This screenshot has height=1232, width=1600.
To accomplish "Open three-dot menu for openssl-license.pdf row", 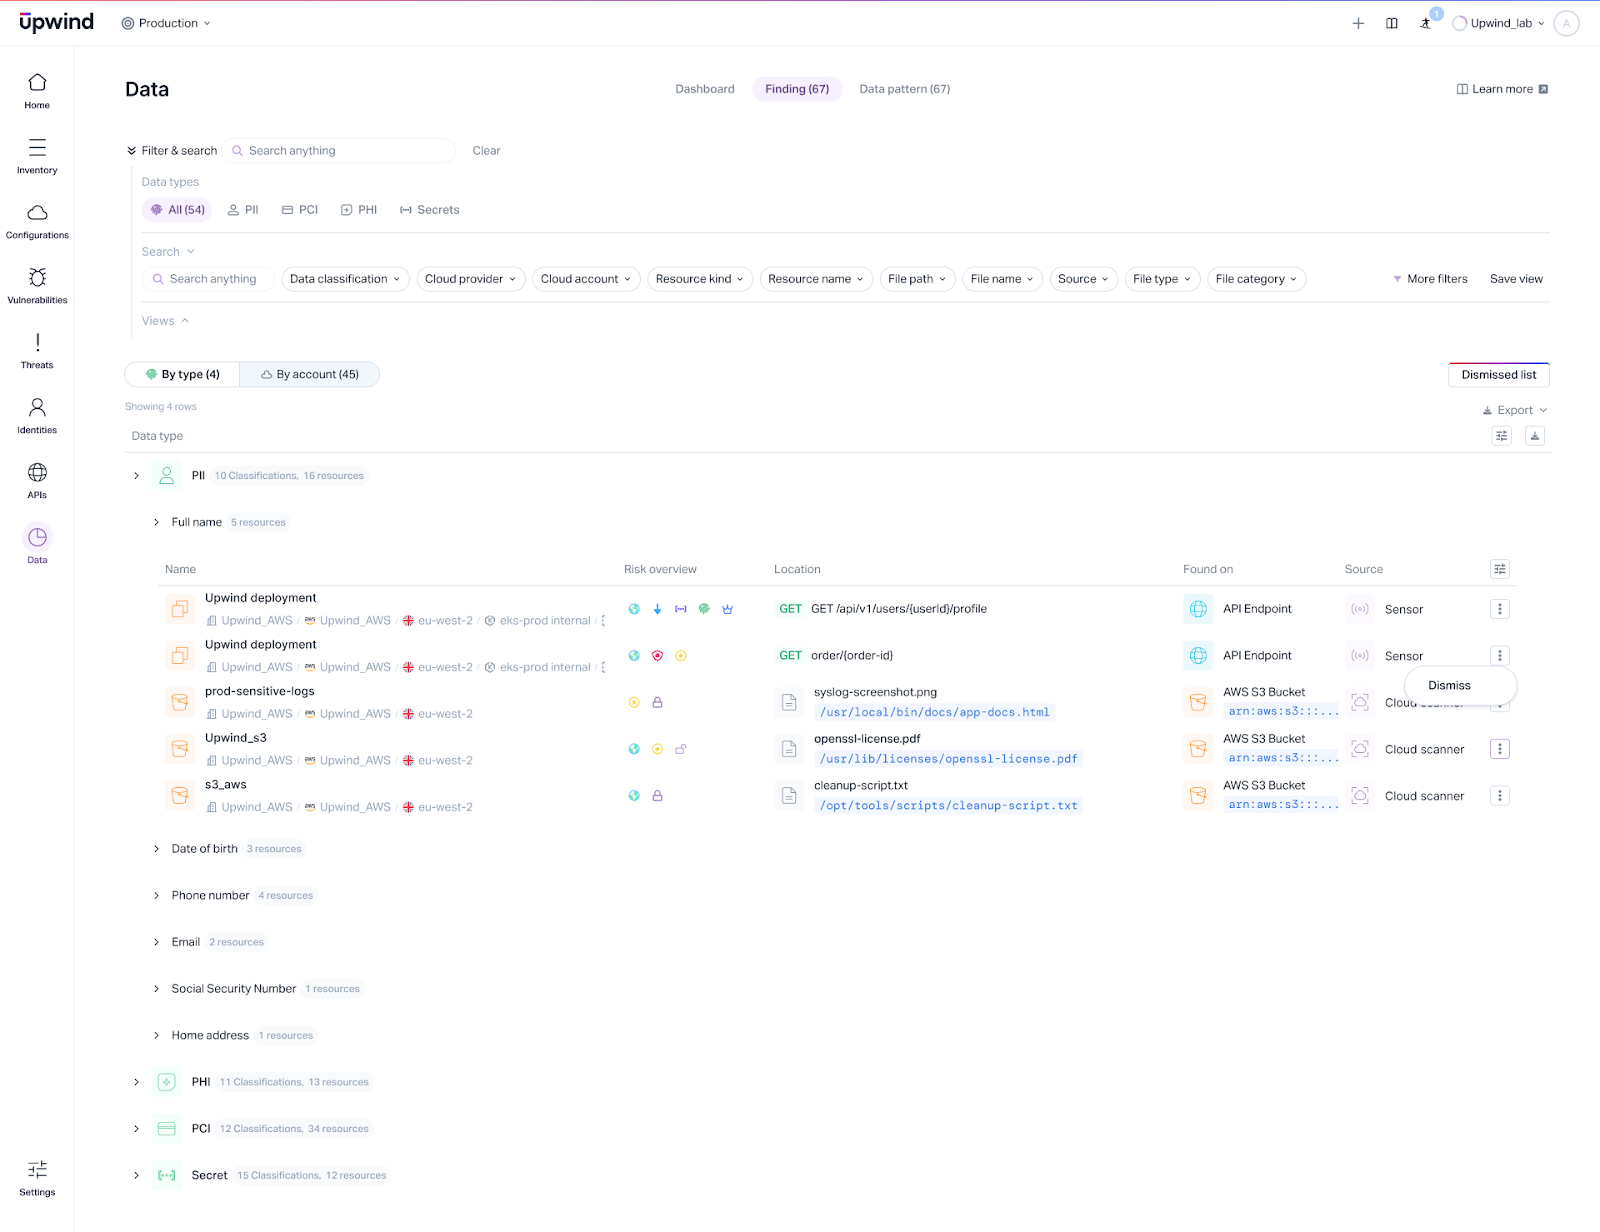I will pos(1500,749).
